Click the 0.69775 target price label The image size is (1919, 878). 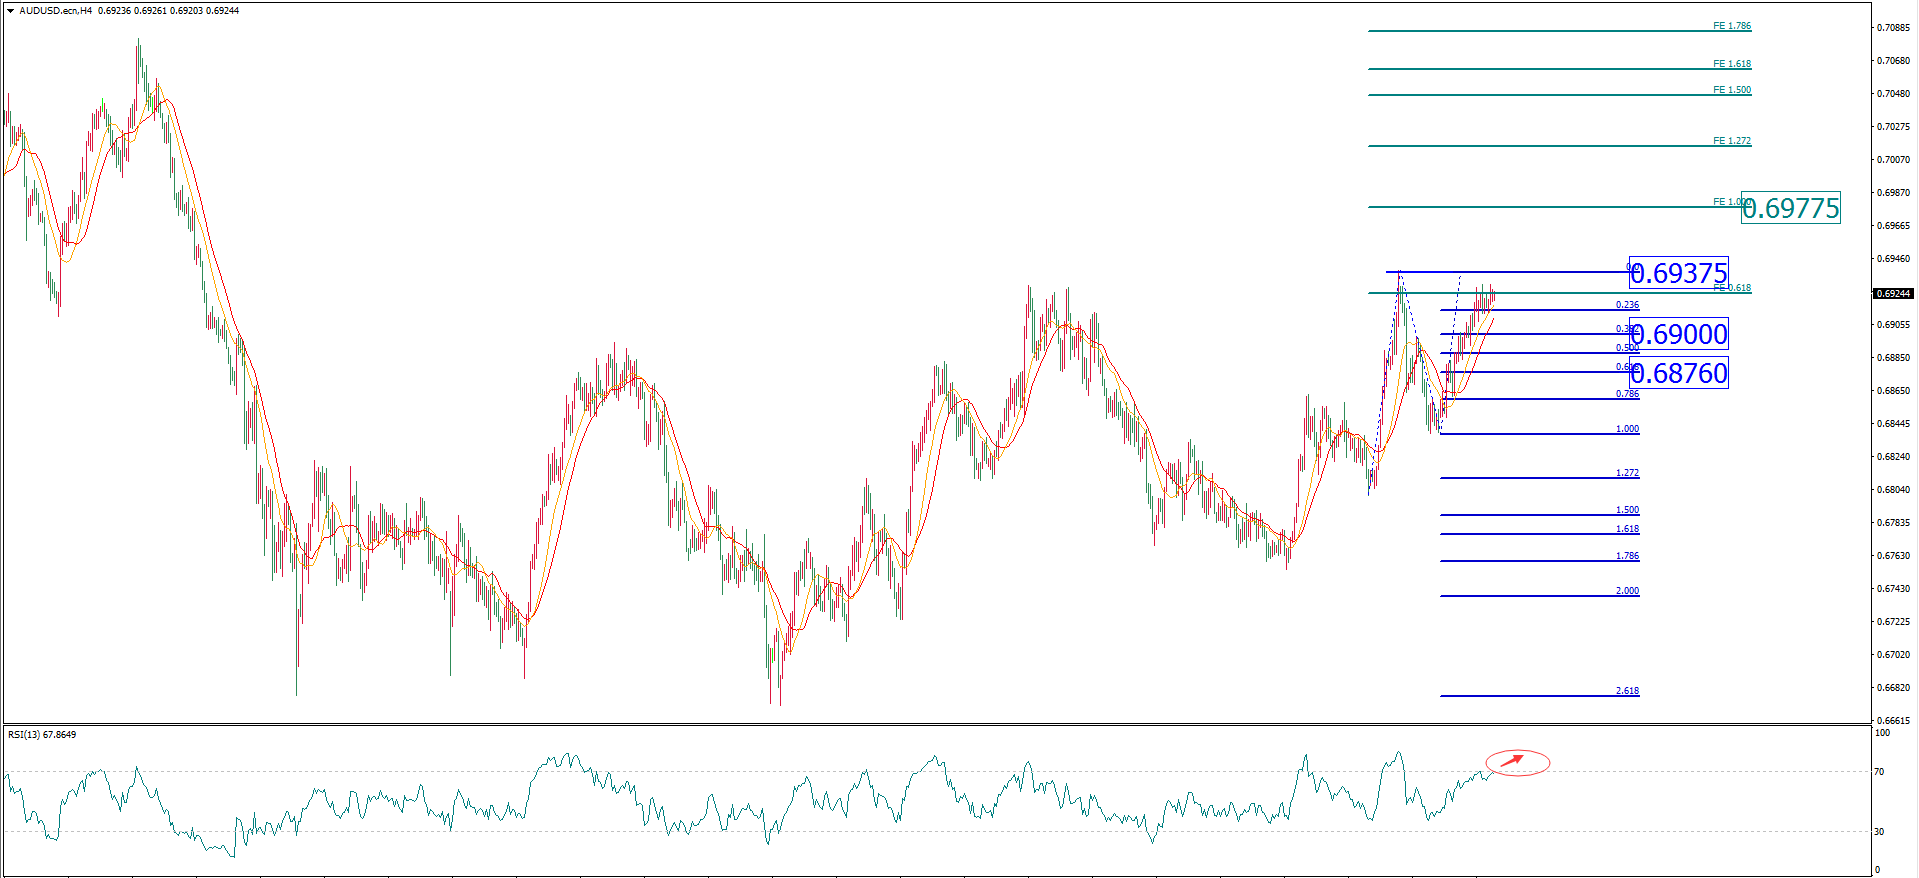[1790, 208]
